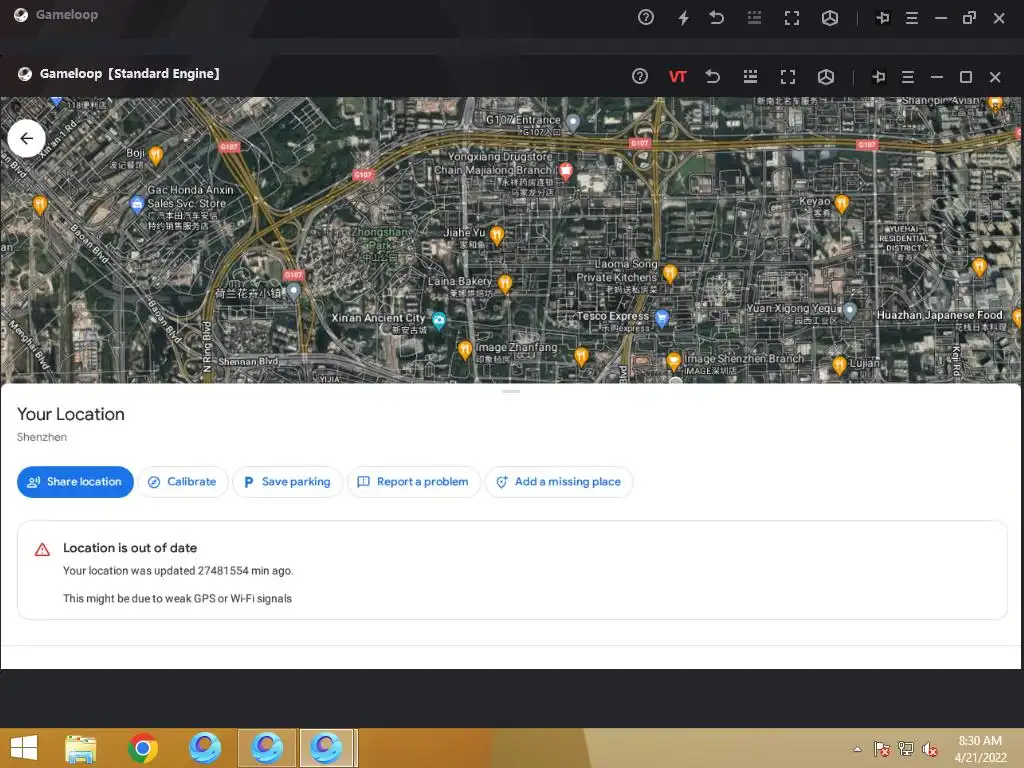
Task: Click fullscreen icon in back Gameloop window
Action: tap(792, 18)
